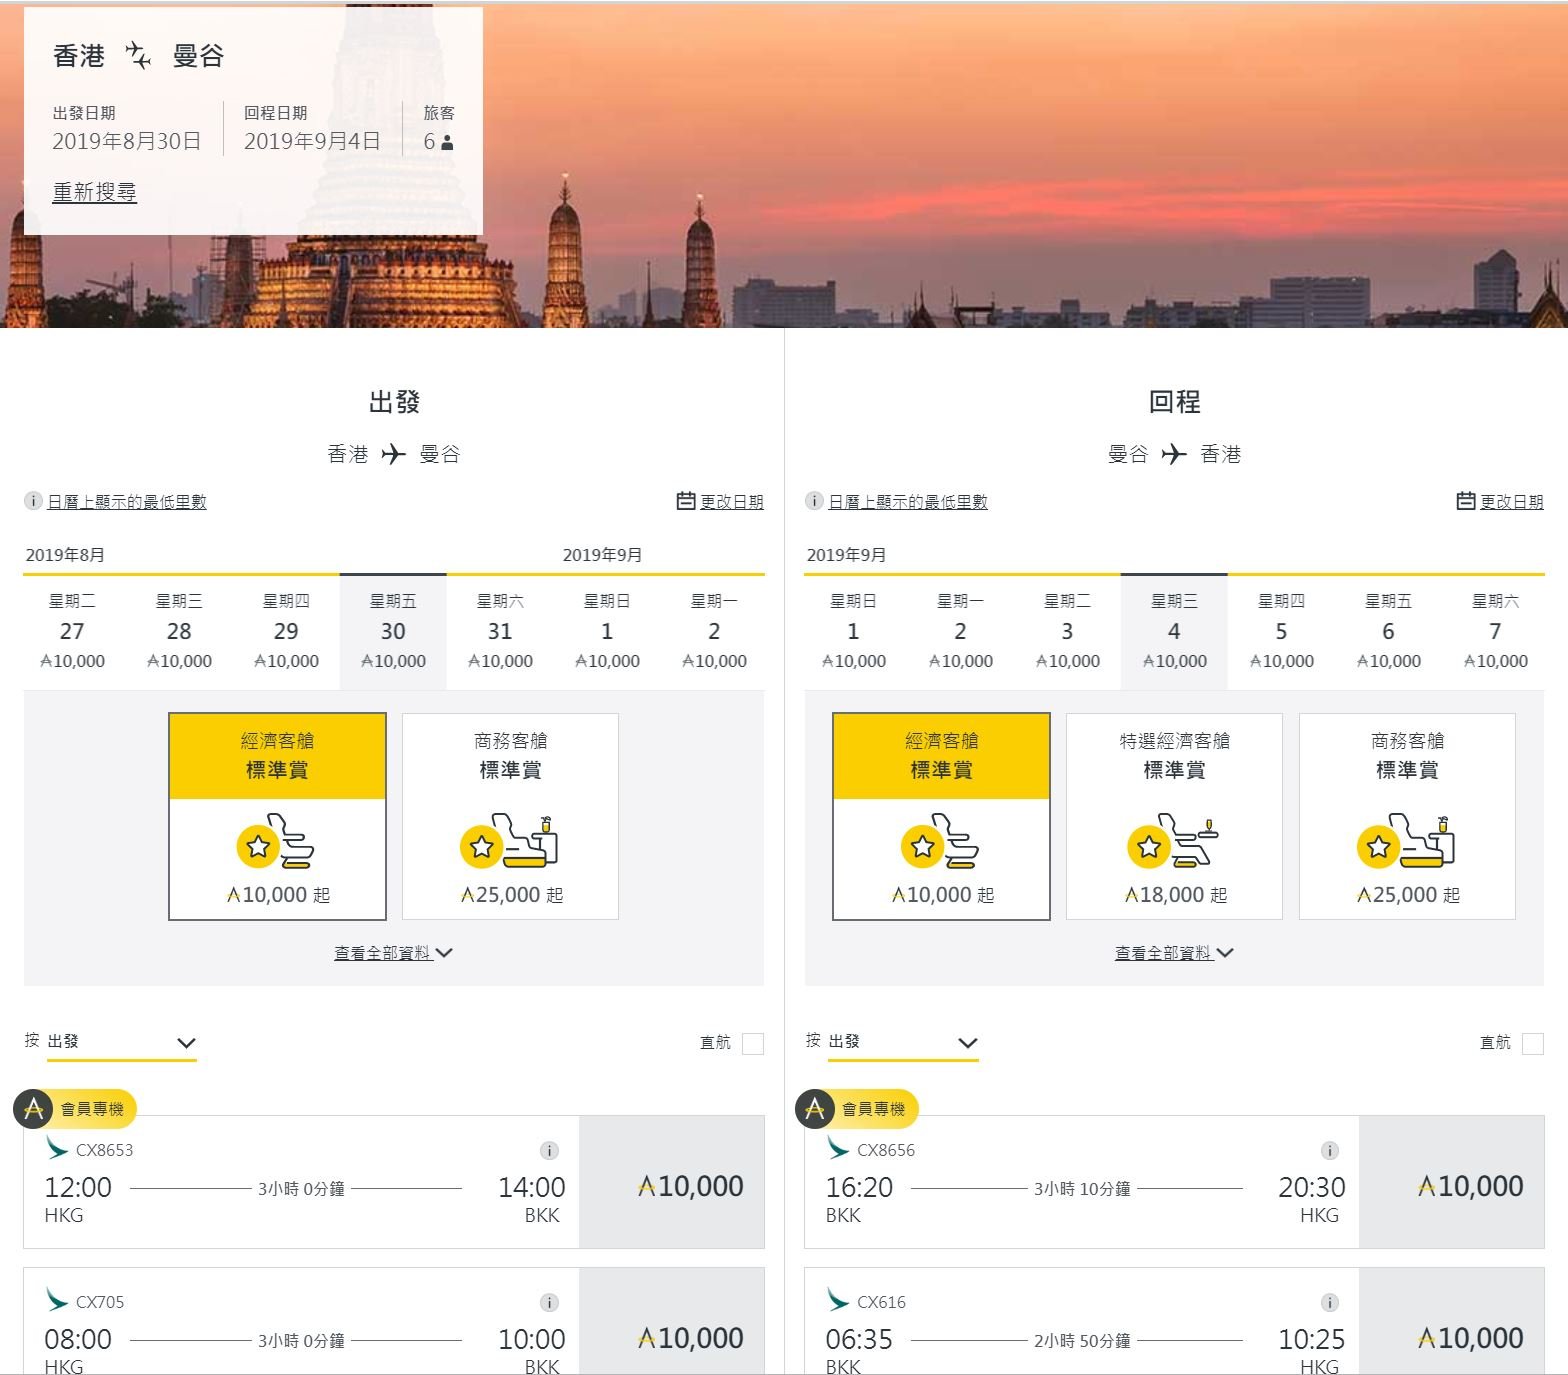Image resolution: width=1568 pixels, height=1375 pixels.
Task: Click return 更改日期 link
Action: click(1511, 501)
